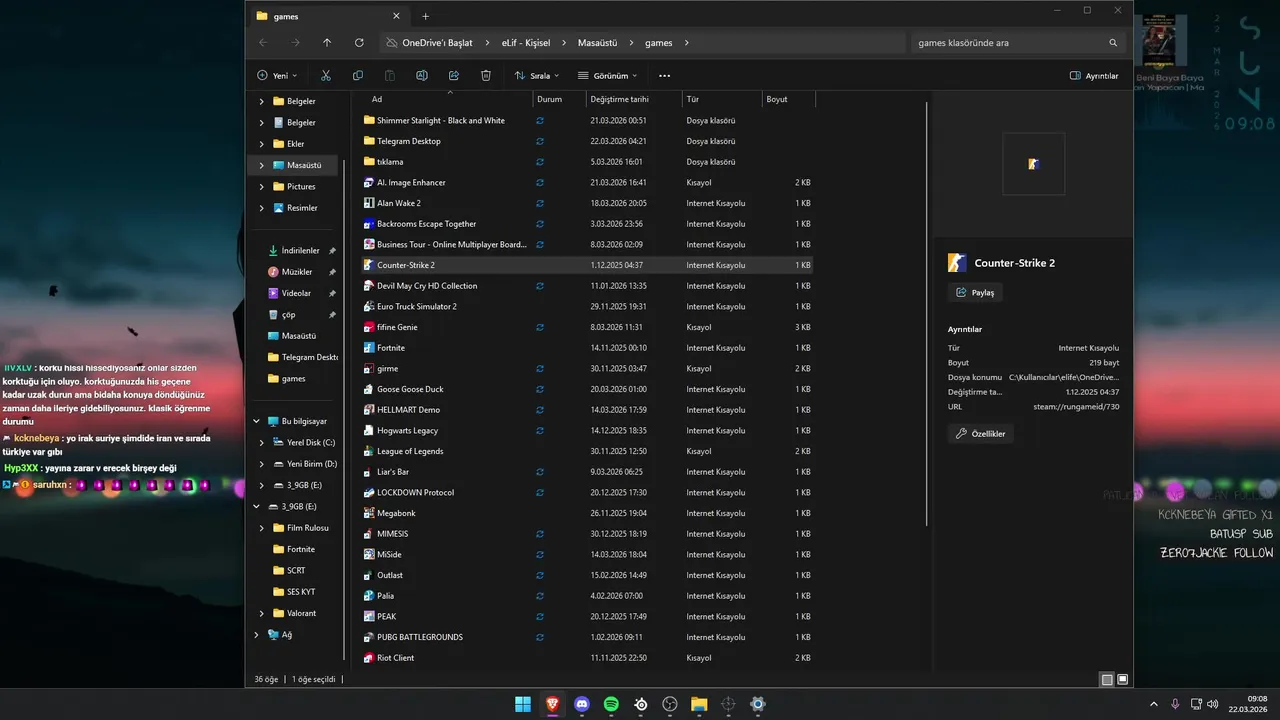Click the Delete trash icon in toolbar

pos(486,75)
